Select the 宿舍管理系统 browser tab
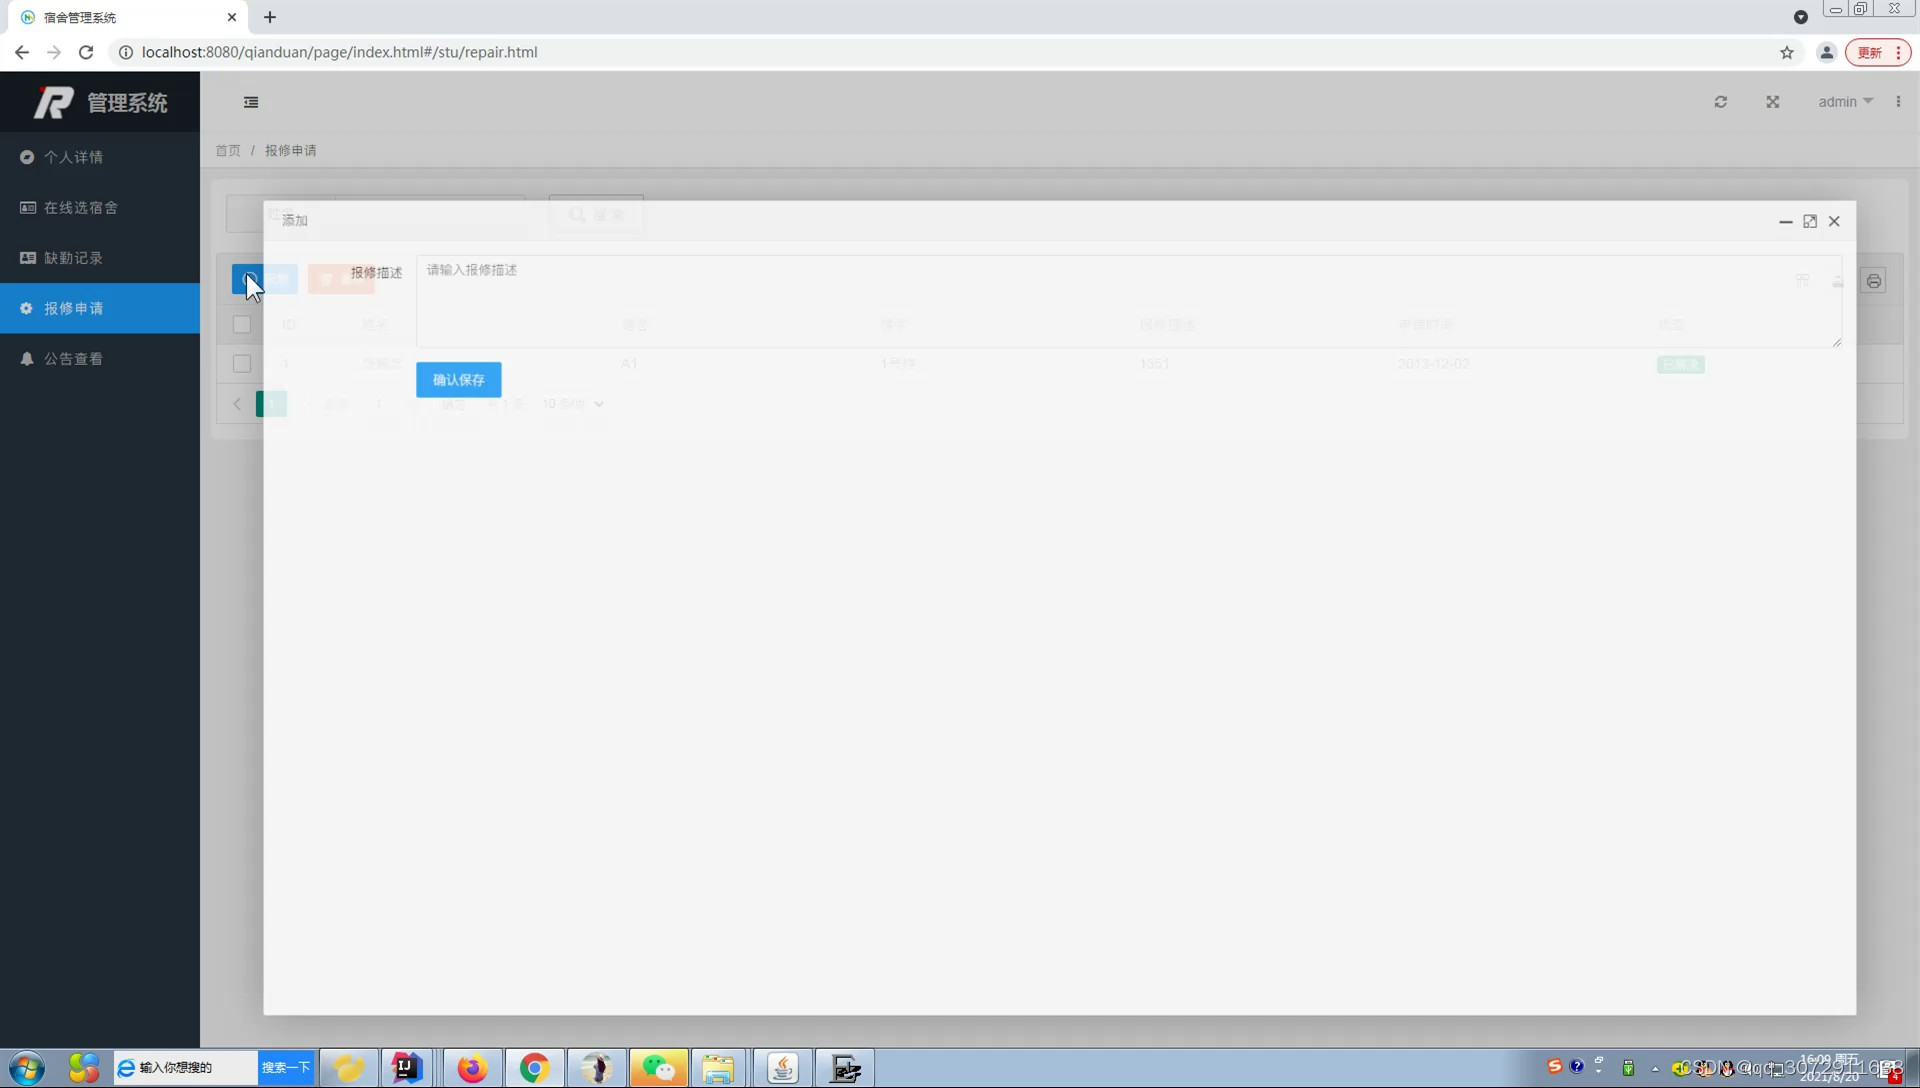Viewport: 1920px width, 1088px height. pos(130,17)
